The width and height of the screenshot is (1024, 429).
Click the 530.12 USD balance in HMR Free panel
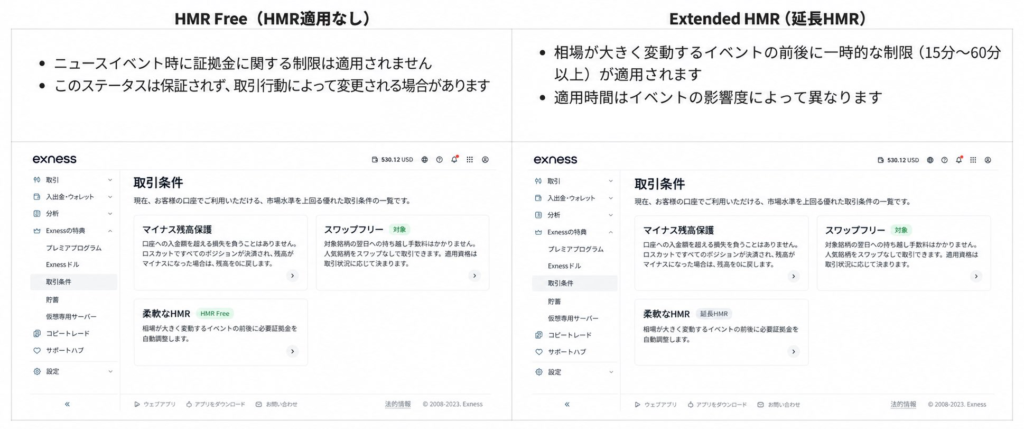(x=392, y=159)
